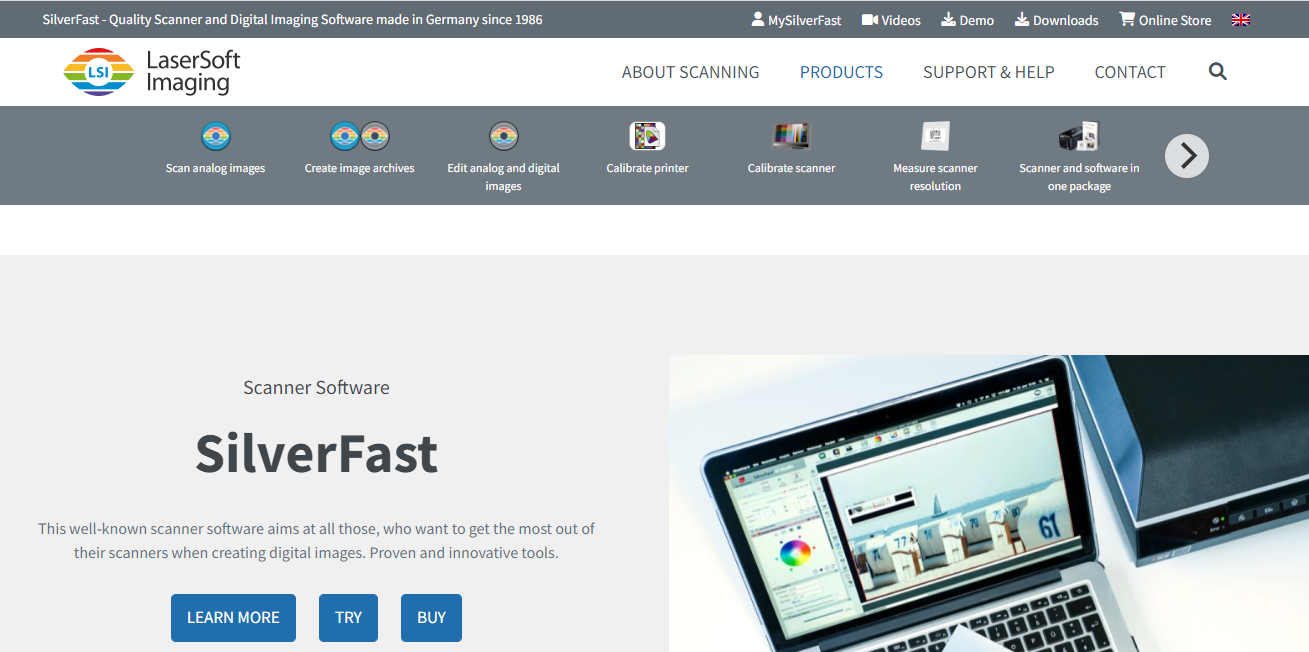
Task: Click the Calibrate printer icon
Action: pyautogui.click(x=647, y=135)
